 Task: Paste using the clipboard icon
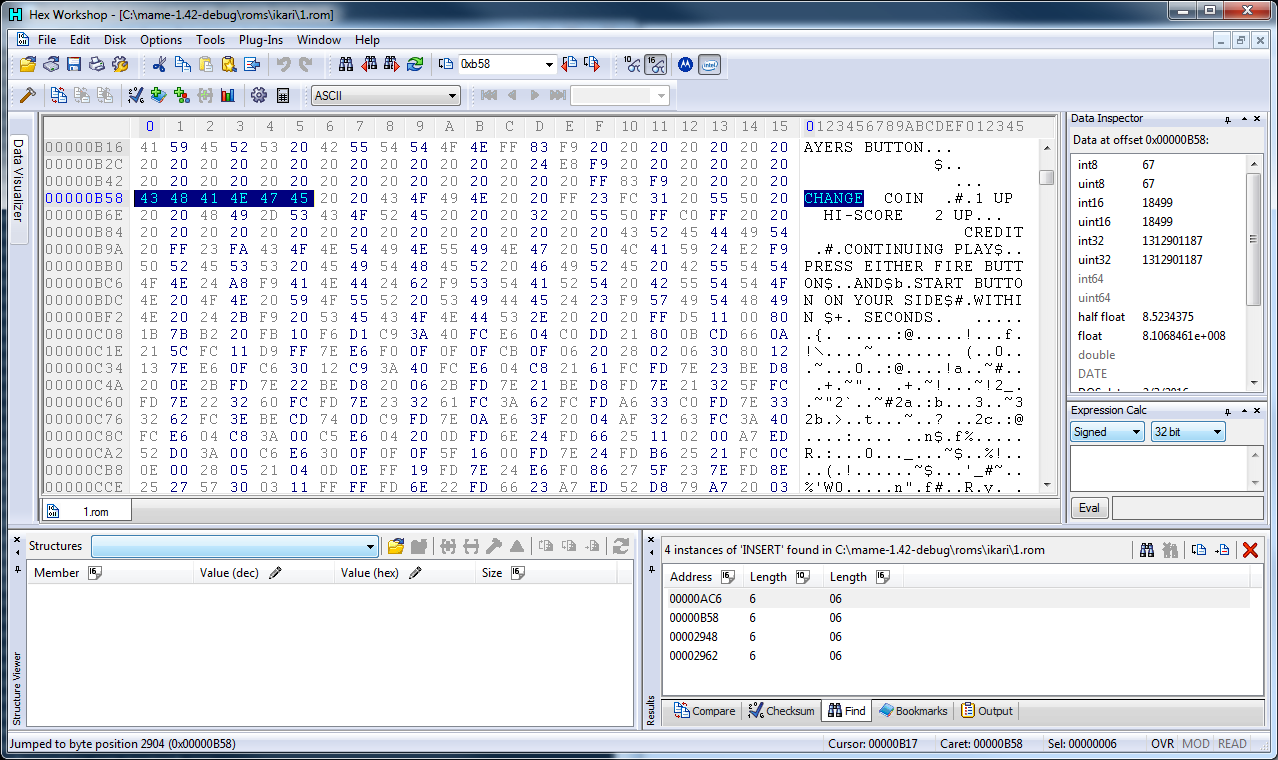(x=205, y=65)
